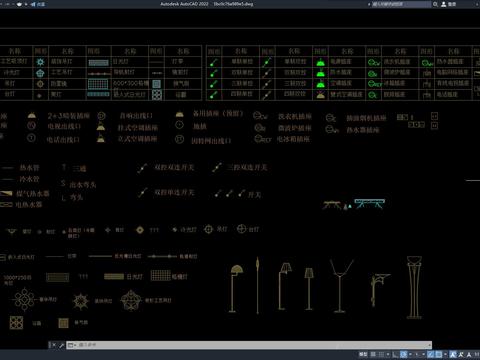Select the 冷水管 label in drawing
480x360 pixels.
click(29, 179)
